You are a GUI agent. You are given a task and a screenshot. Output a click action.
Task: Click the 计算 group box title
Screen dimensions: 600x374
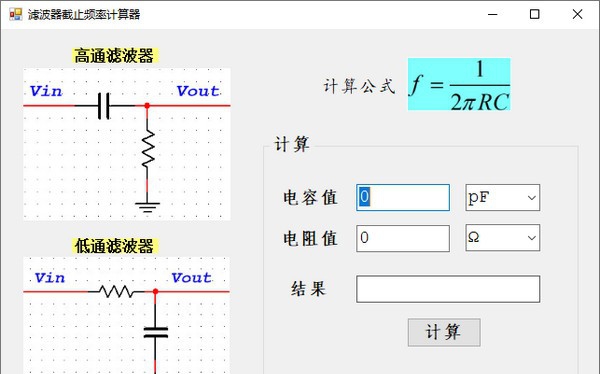pos(292,145)
